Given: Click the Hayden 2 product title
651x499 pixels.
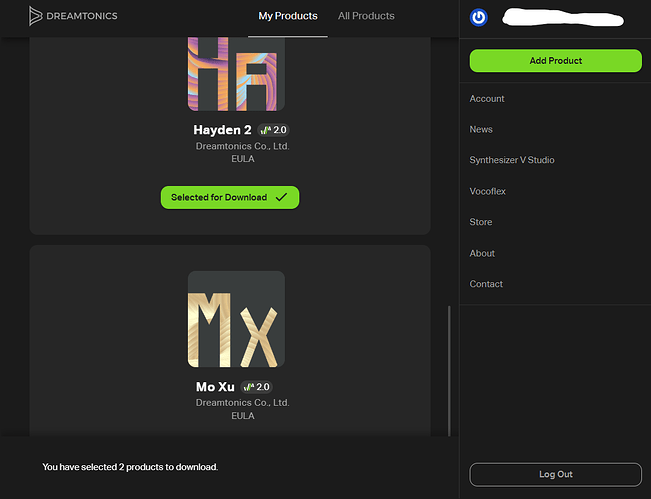Looking at the screenshot, I should (x=222, y=130).
